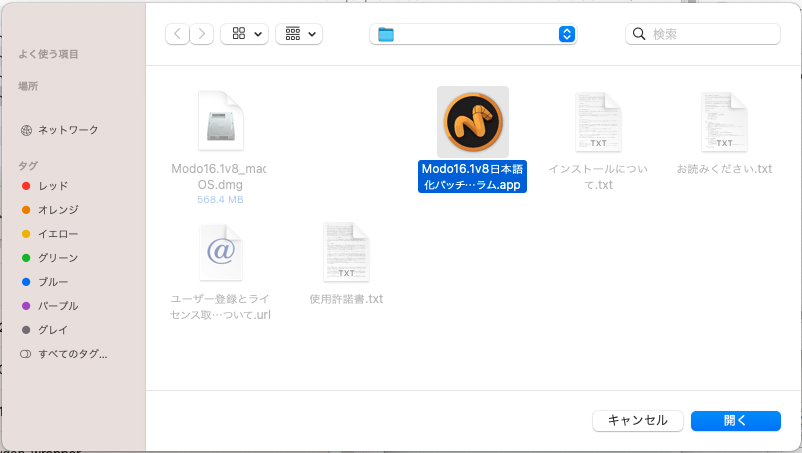Click the red tag dot for レッド
Image resolution: width=802 pixels, height=453 pixels.
pyautogui.click(x=26, y=186)
